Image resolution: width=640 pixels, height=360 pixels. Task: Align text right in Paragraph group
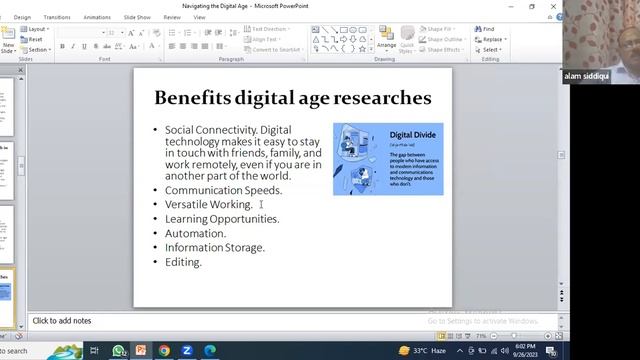pyautogui.click(x=194, y=47)
